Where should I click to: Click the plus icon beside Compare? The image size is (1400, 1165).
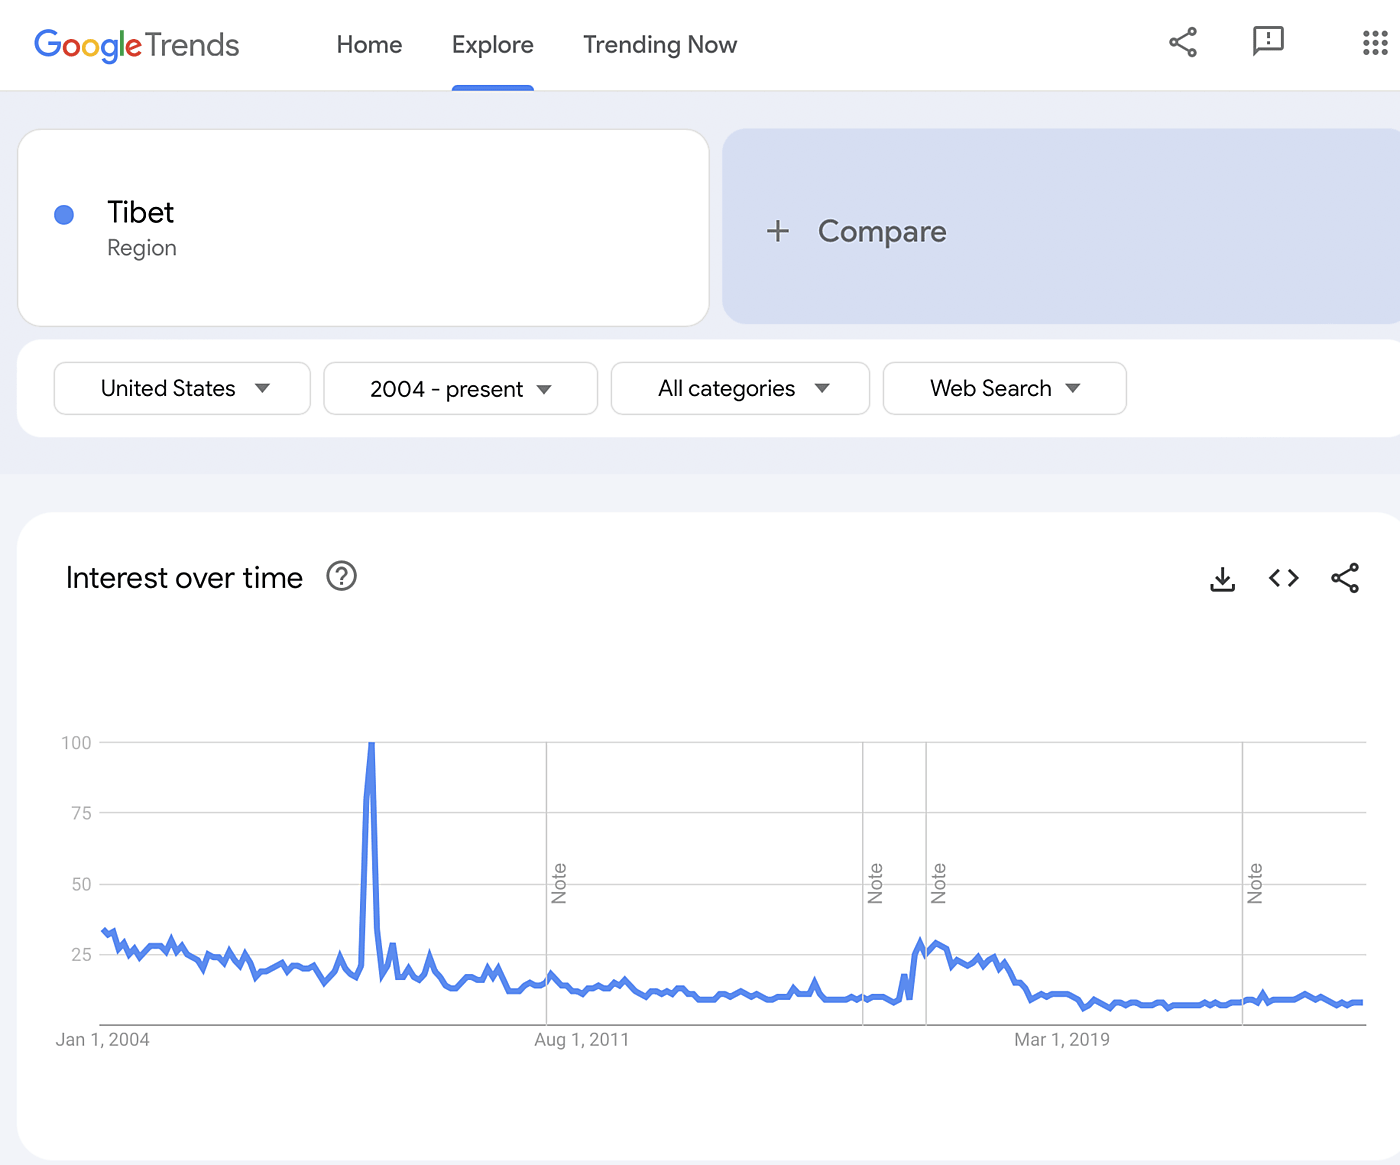click(x=778, y=232)
